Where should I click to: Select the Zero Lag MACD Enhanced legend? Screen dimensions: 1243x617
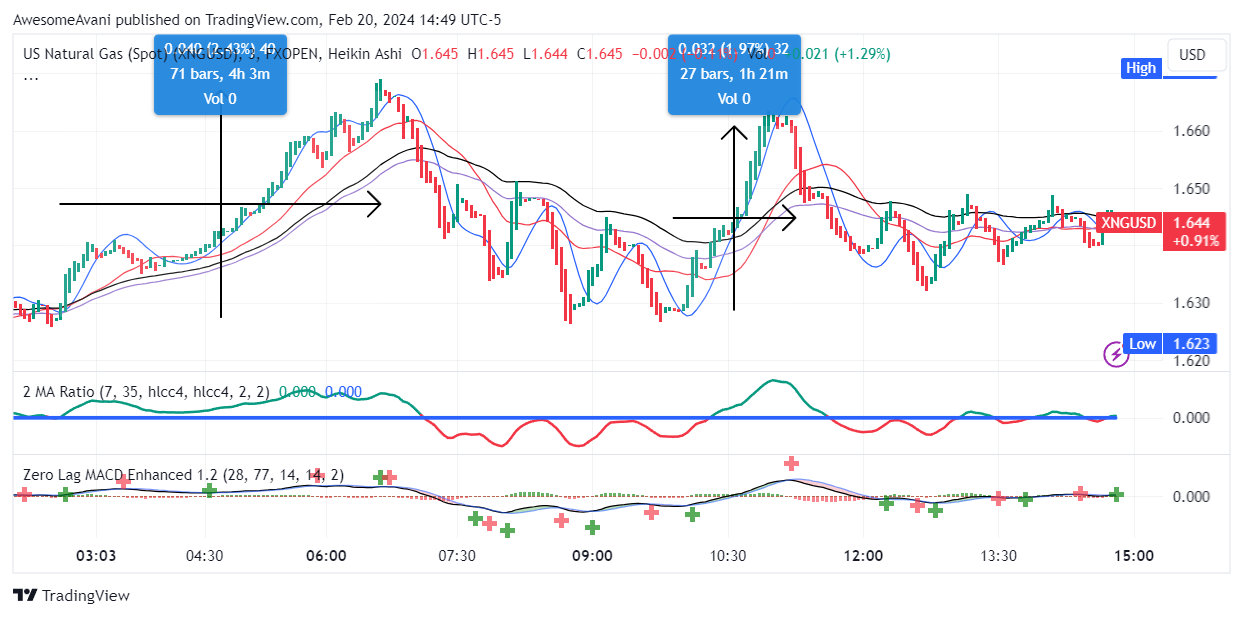point(183,475)
